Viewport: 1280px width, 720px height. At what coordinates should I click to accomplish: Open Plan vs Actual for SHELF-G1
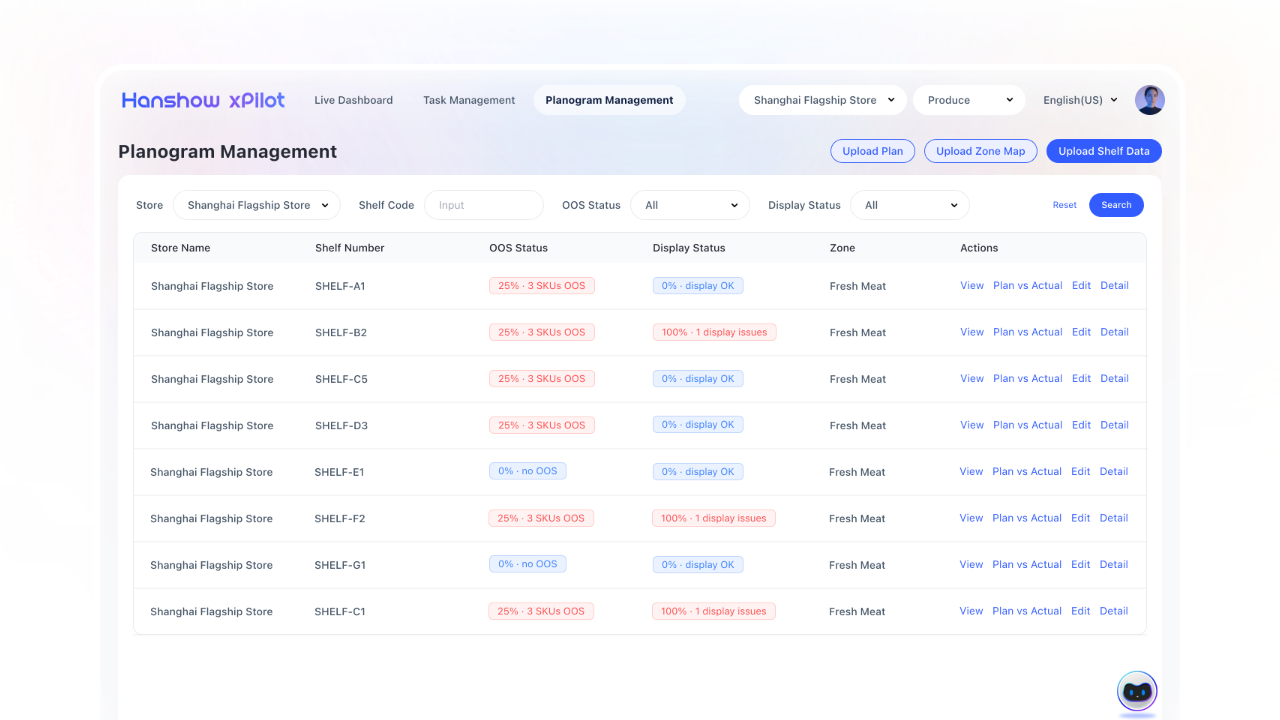[x=1027, y=565]
